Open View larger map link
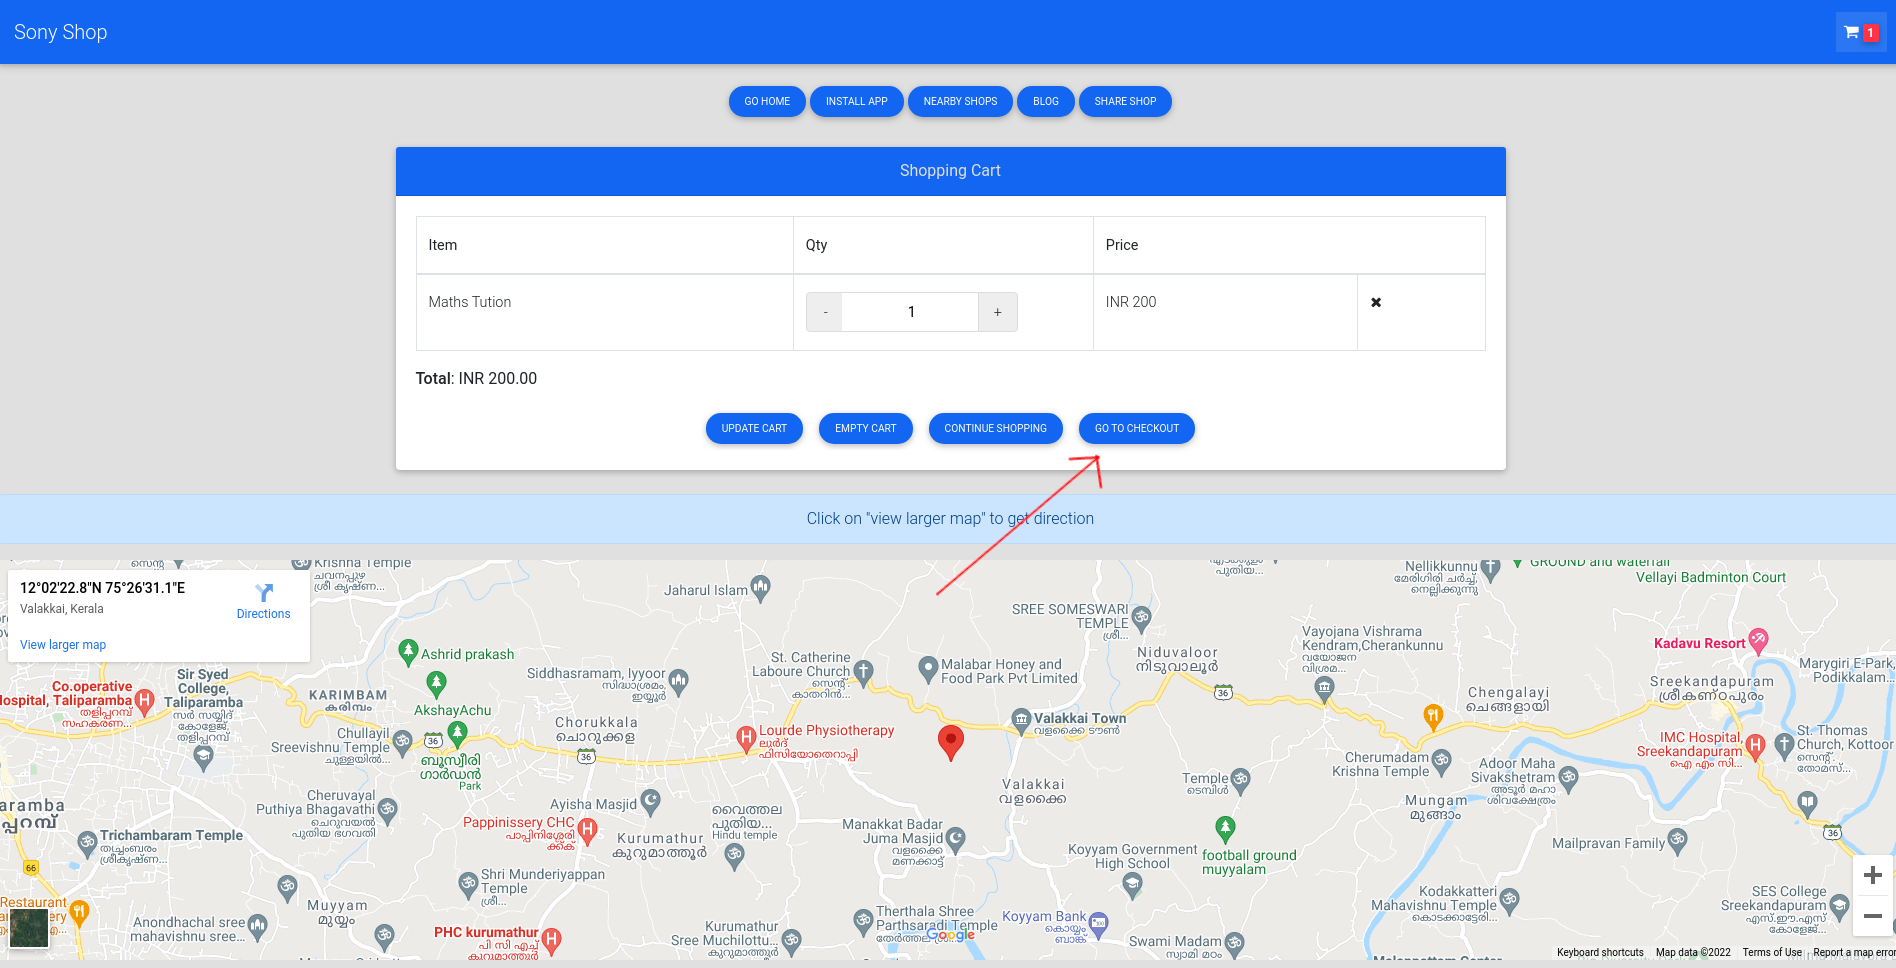The height and width of the screenshot is (968, 1896). coord(63,645)
